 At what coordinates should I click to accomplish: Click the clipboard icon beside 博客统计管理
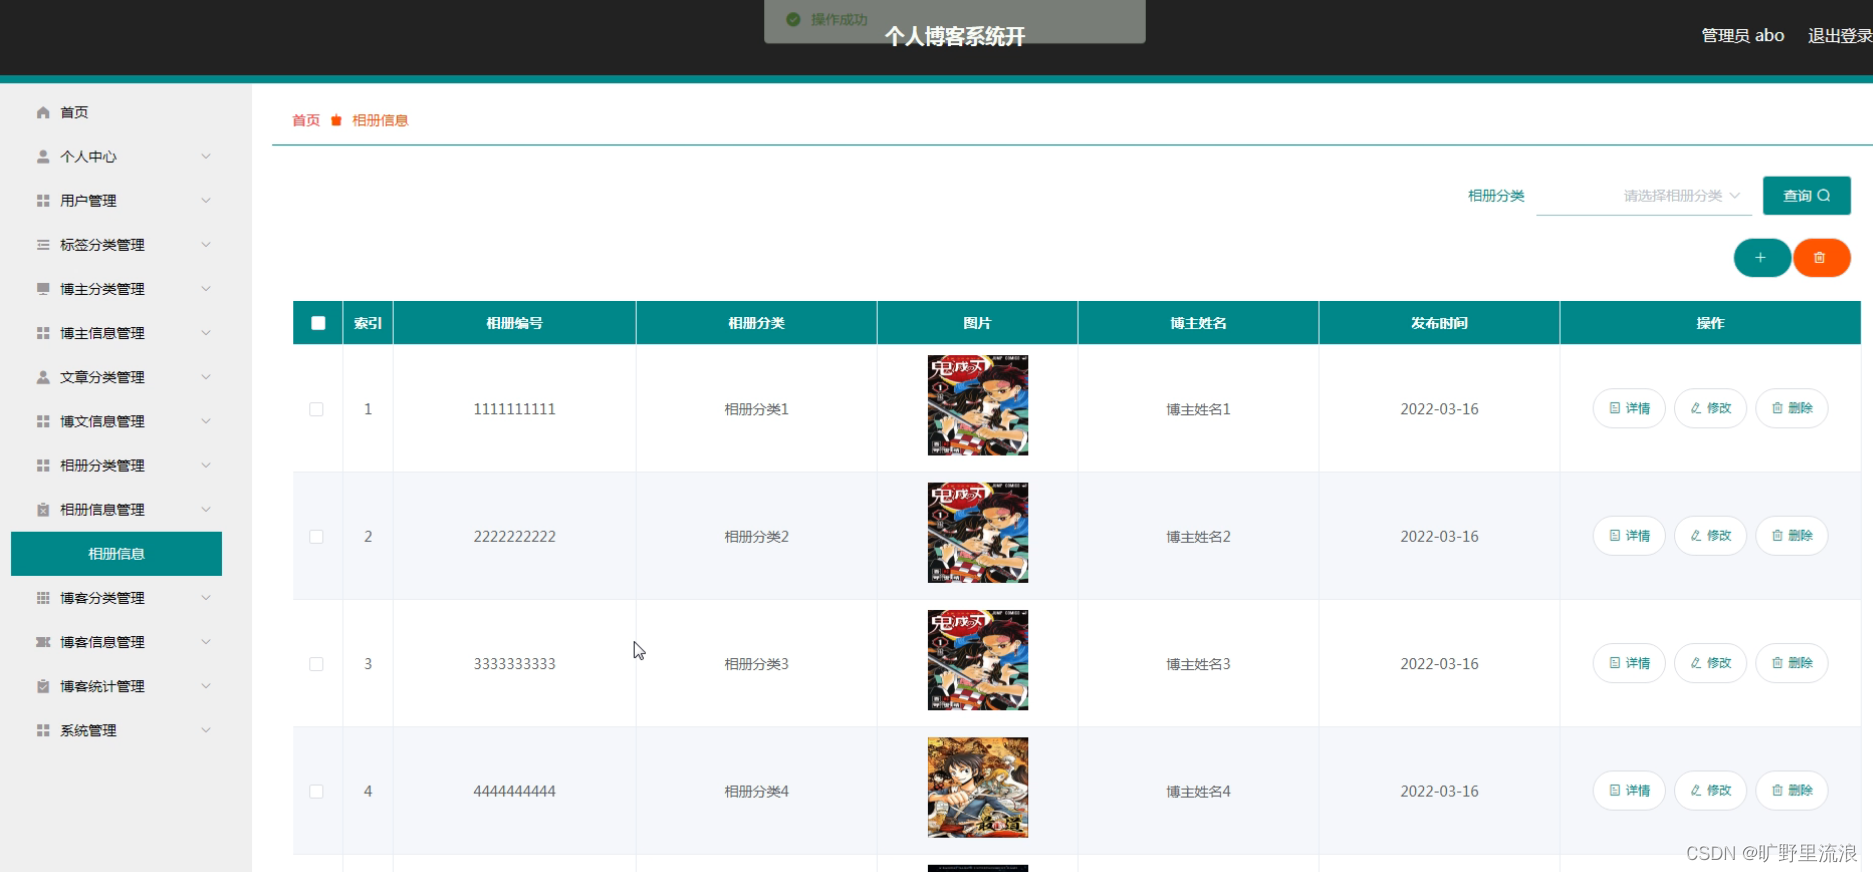[x=43, y=686]
